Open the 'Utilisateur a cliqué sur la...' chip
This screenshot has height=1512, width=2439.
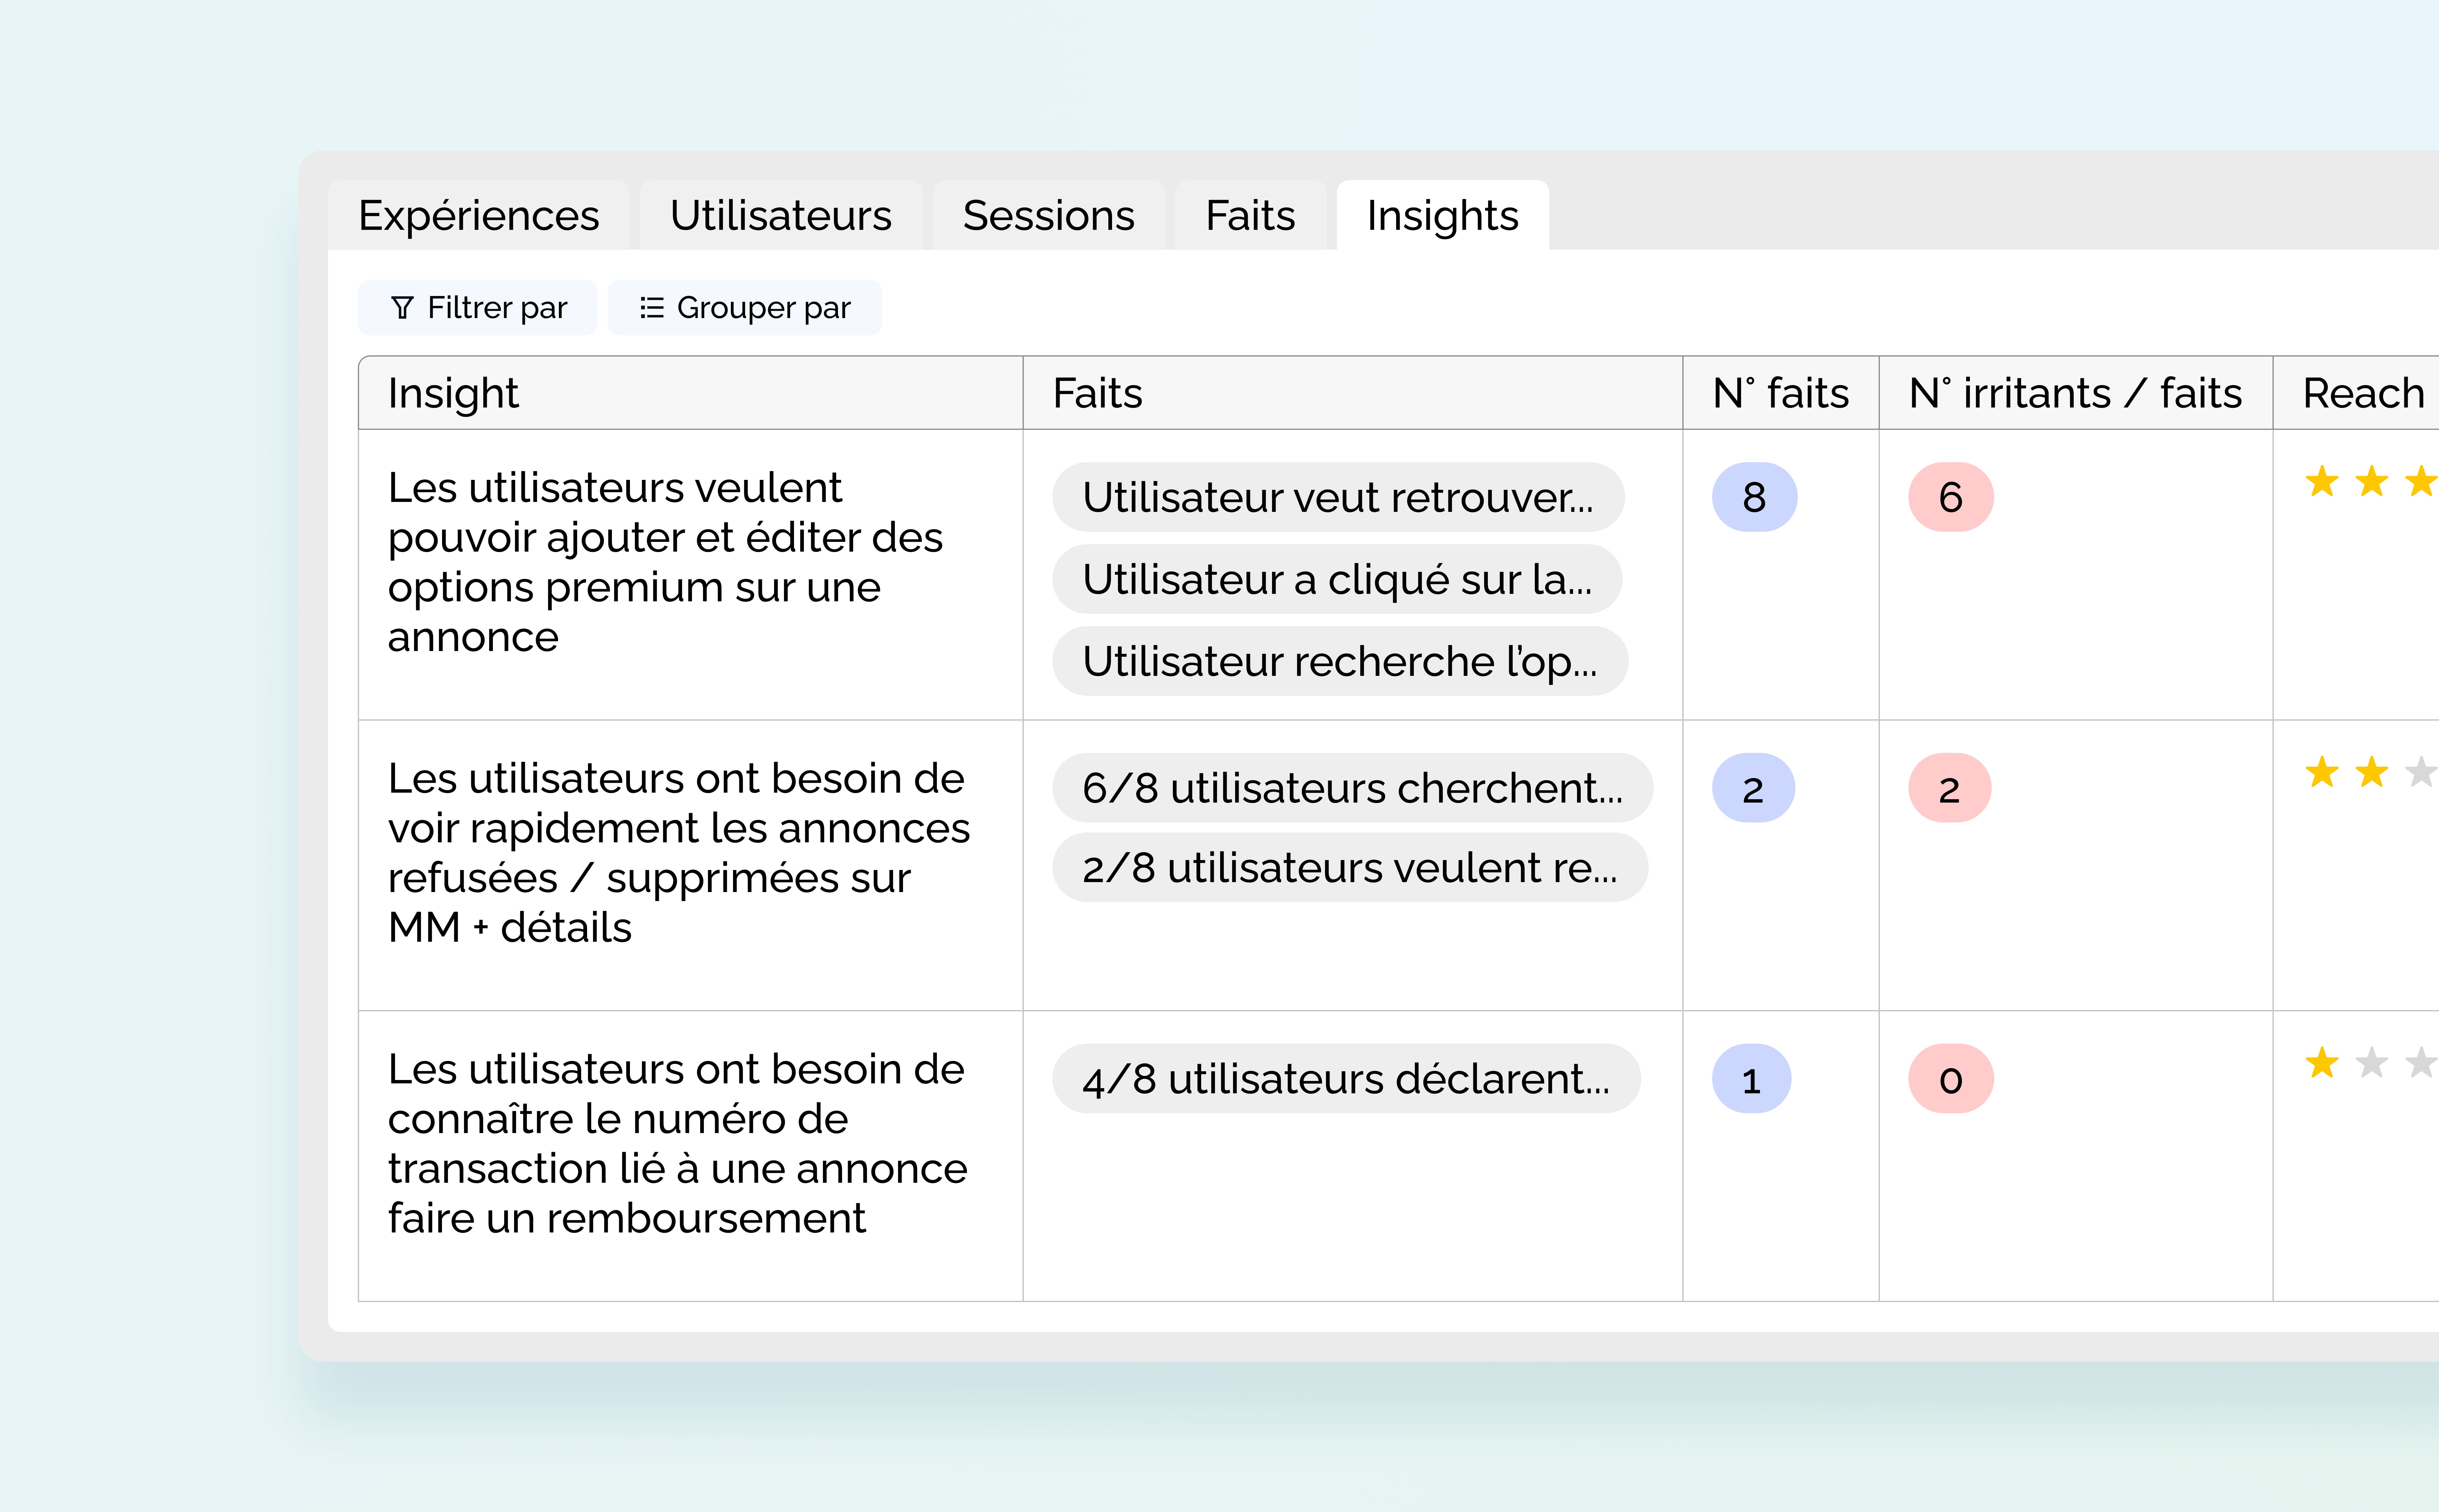(x=1337, y=579)
